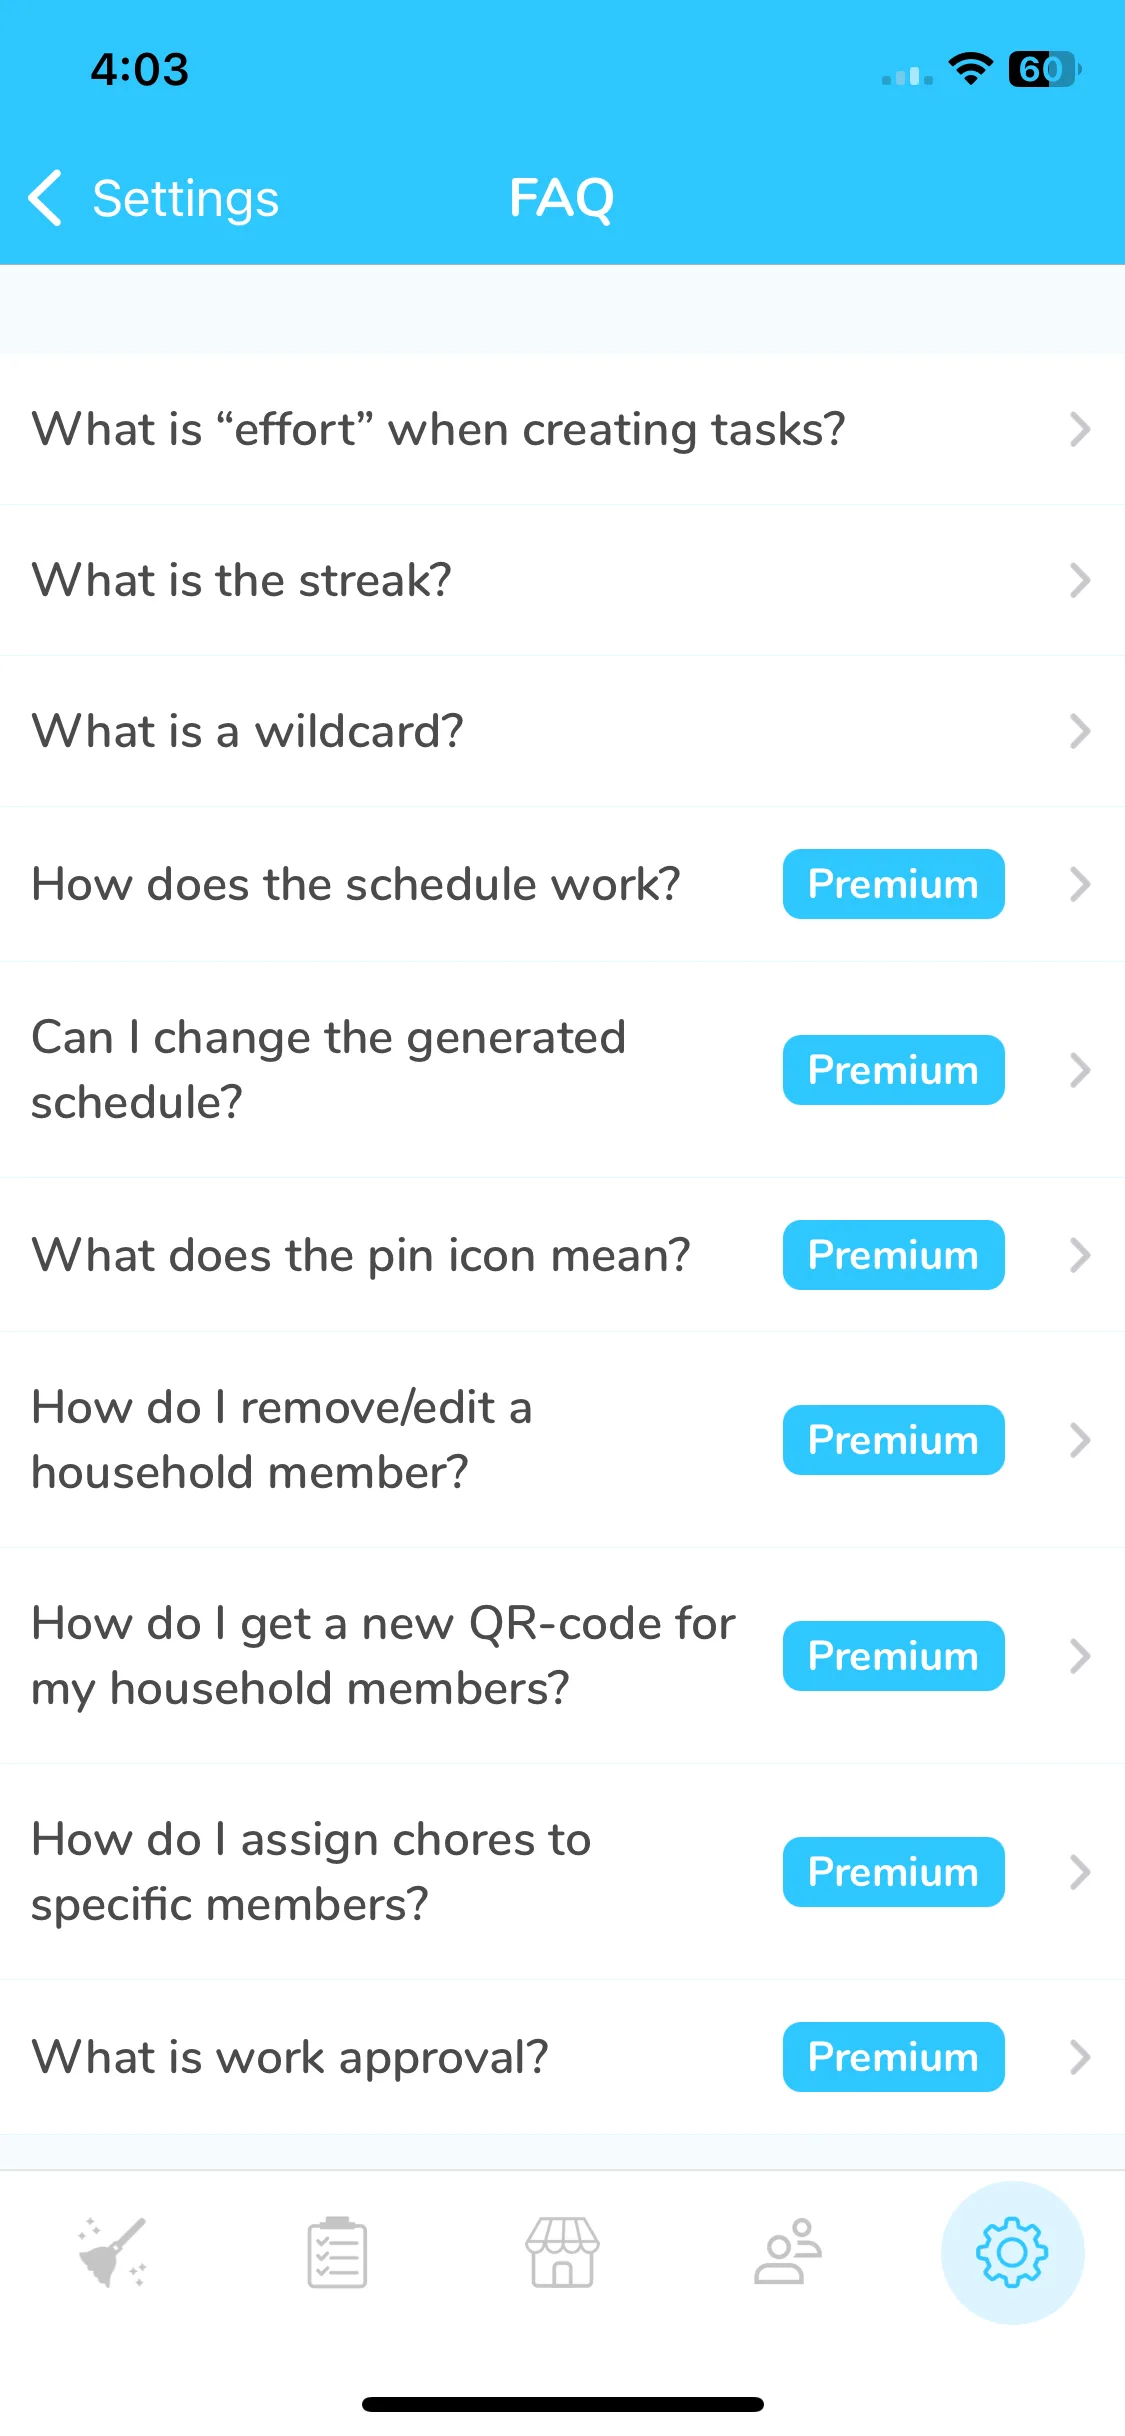This screenshot has width=1125, height=2436.
Task: Select the settings gear tab icon
Action: click(x=1012, y=2252)
